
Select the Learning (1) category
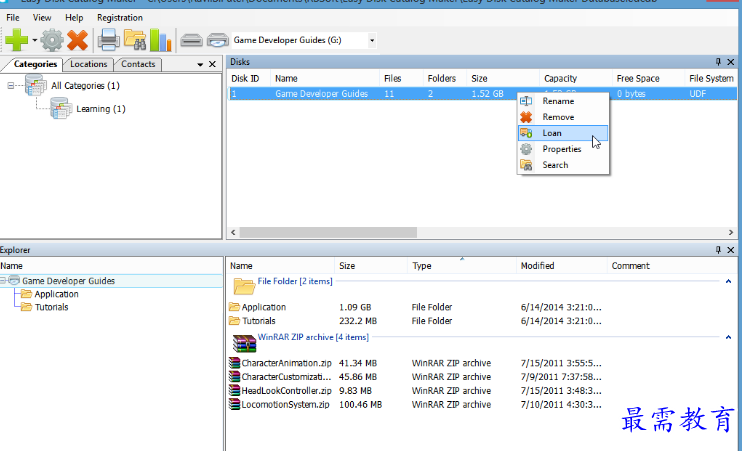100,109
